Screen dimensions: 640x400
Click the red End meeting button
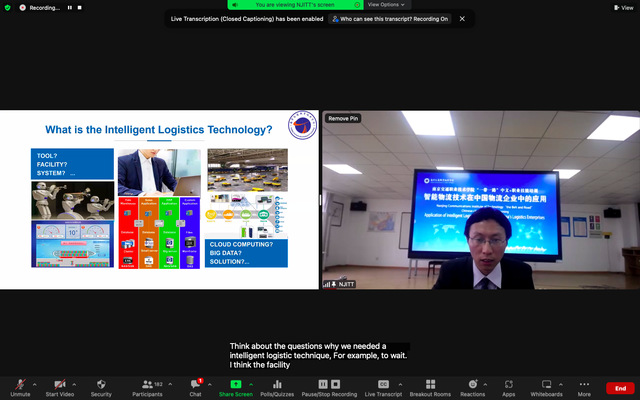click(620, 388)
